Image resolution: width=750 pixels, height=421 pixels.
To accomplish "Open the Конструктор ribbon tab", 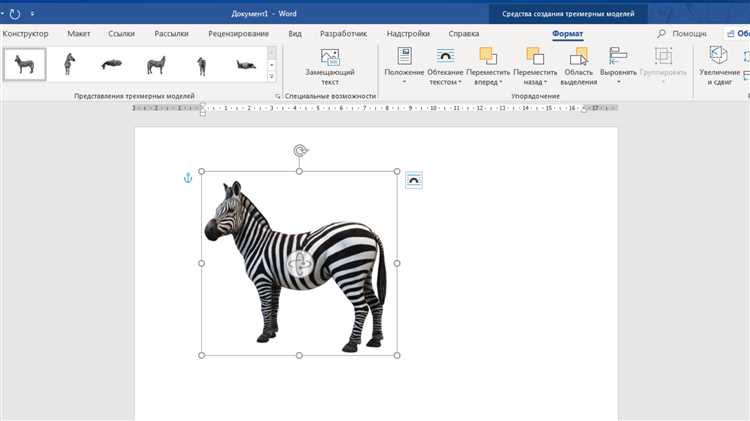I will [25, 34].
